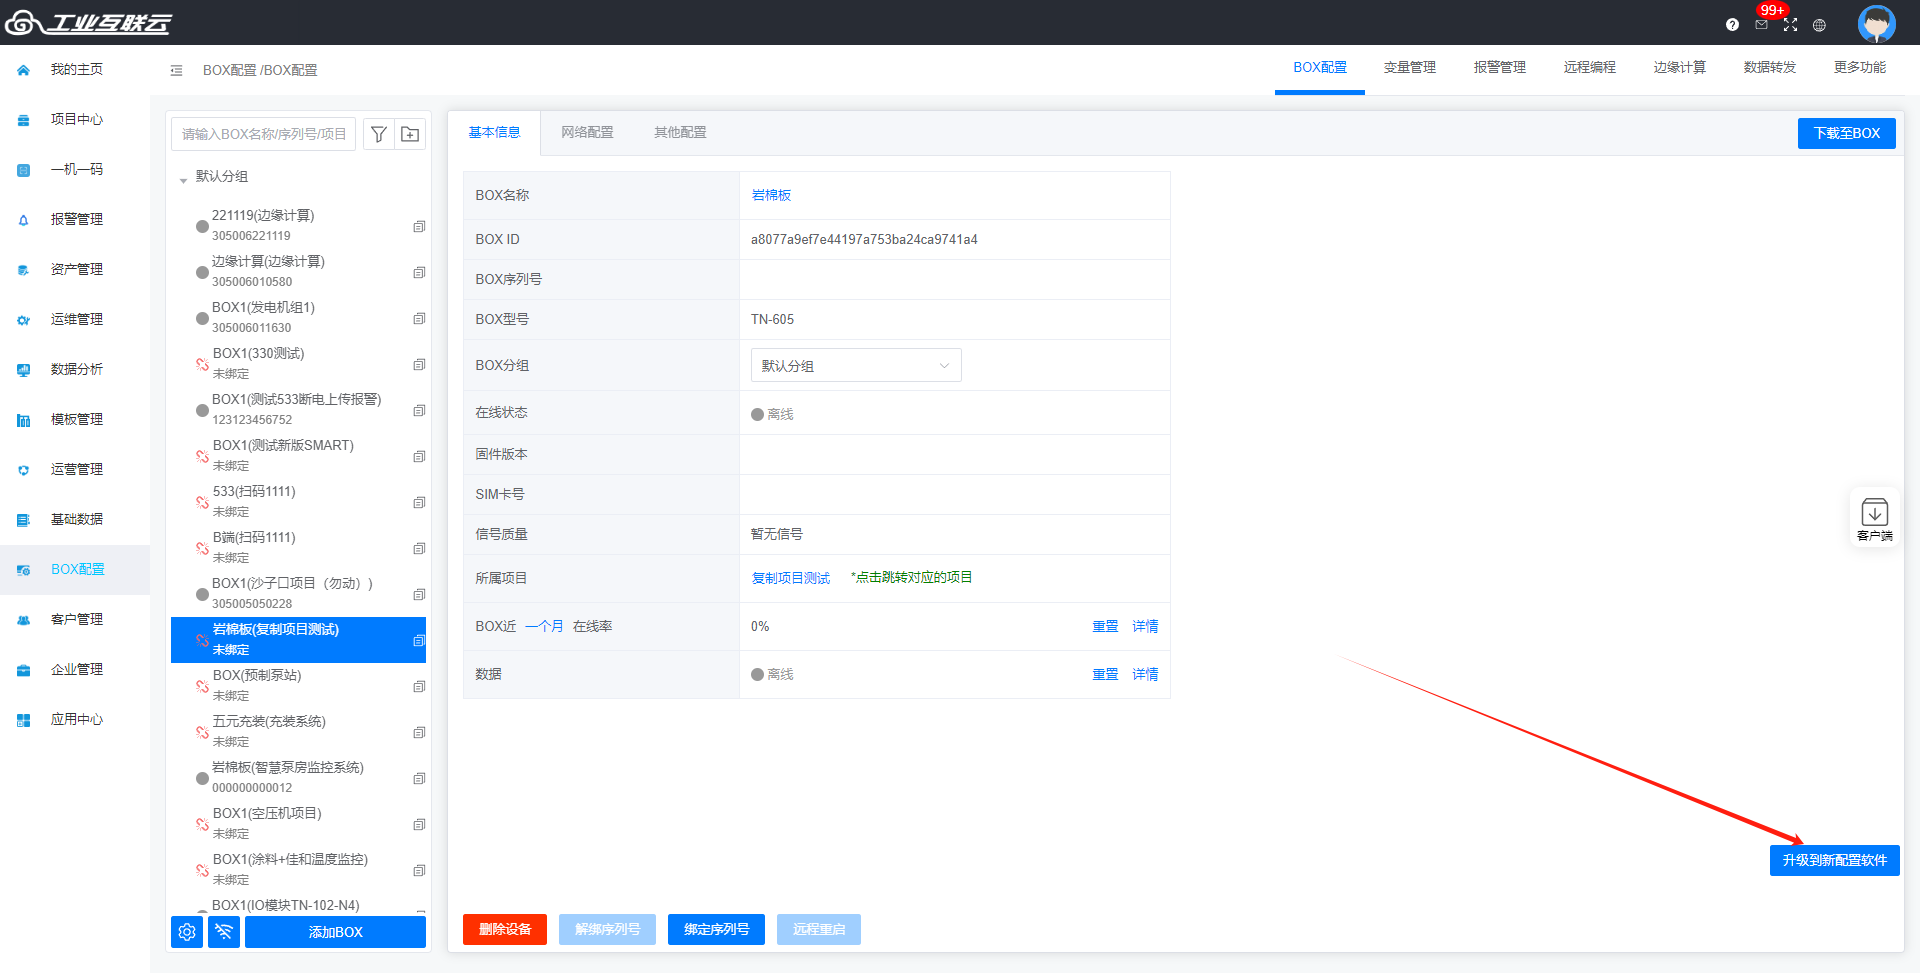Viewport: 1920px width, 973px height.
Task: Copy icon for BOX1(空压机项目) row
Action: 419,825
